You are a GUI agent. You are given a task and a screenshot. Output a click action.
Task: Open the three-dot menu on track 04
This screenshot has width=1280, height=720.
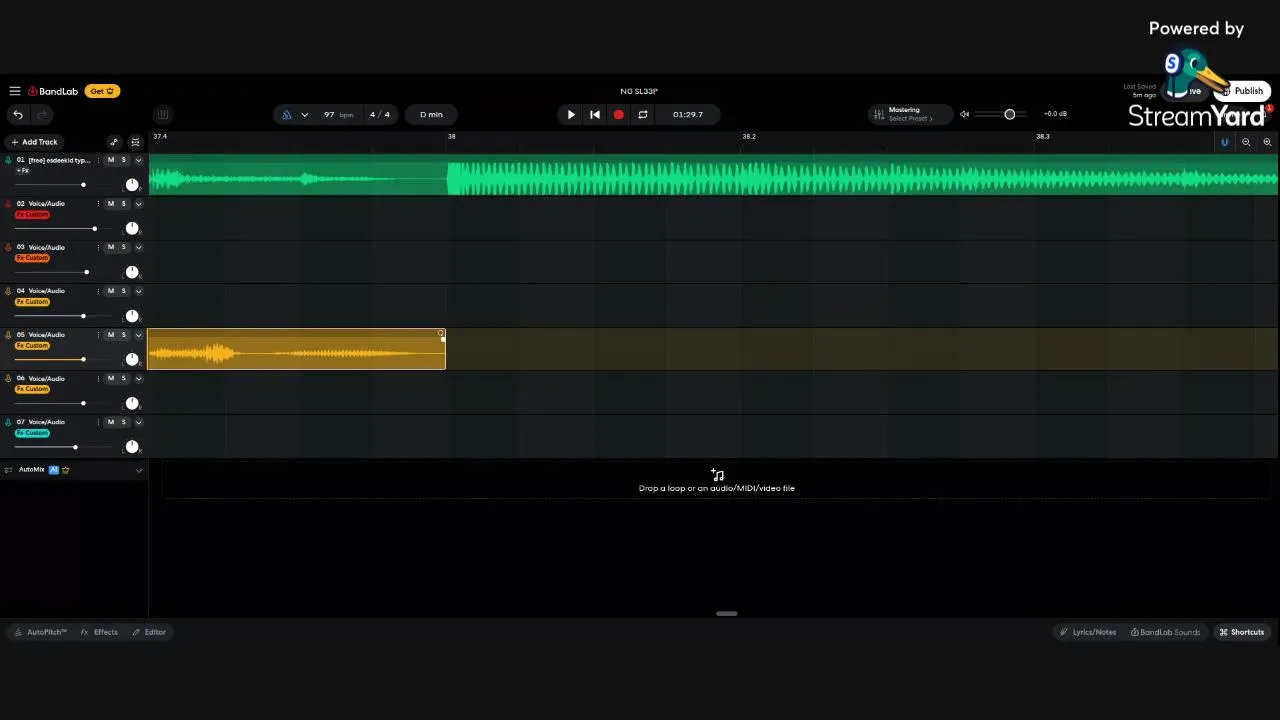pos(98,291)
